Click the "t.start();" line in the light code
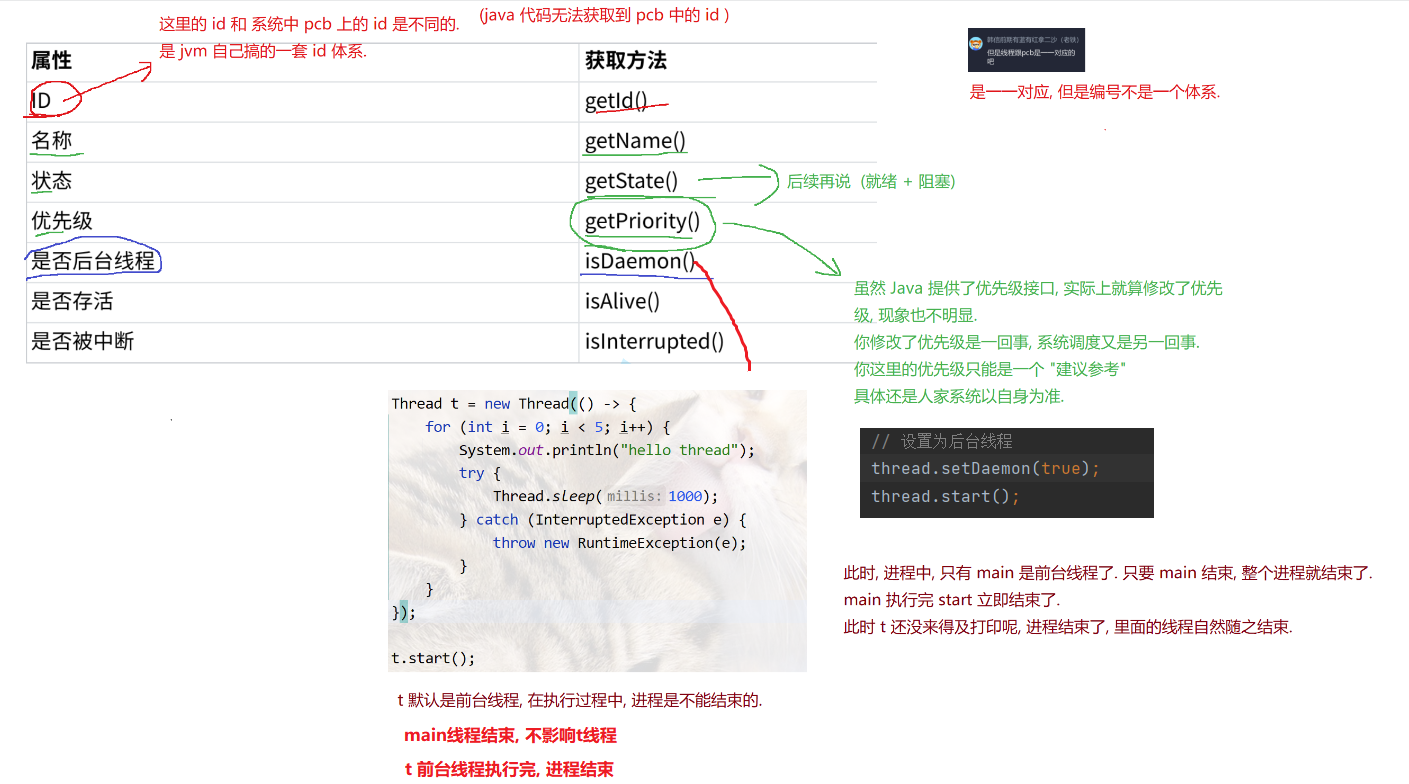Screen dimensions: 1409x784 (433, 658)
